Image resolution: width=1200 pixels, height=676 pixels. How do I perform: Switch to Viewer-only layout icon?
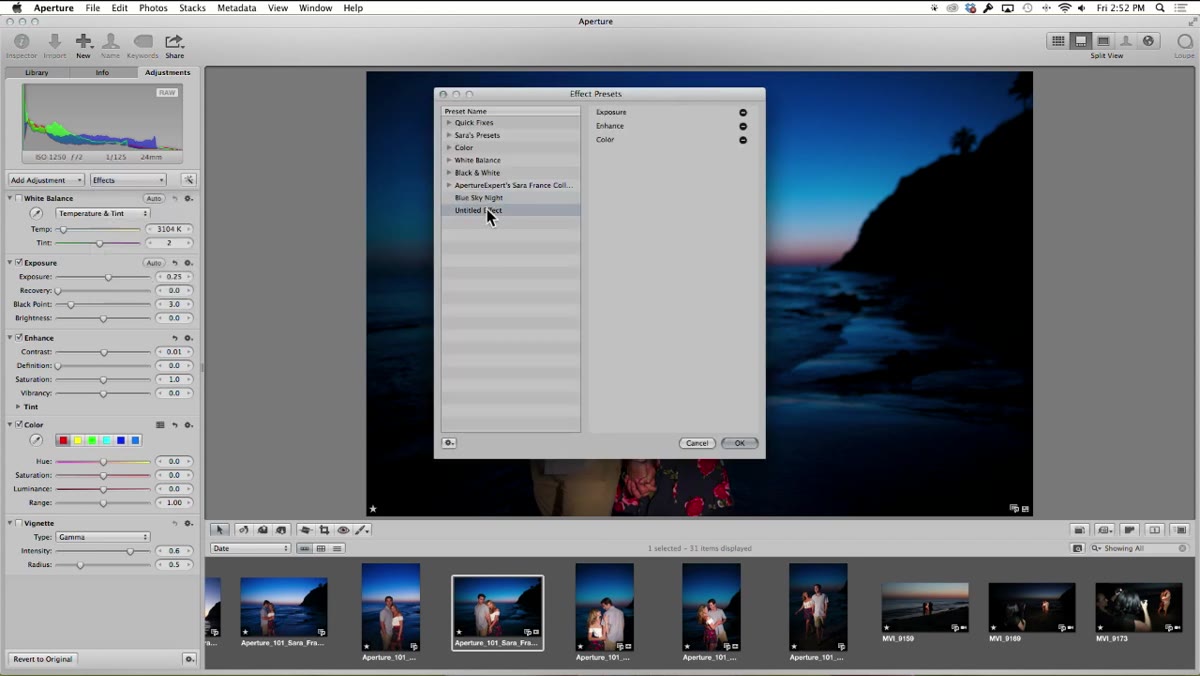tap(1104, 41)
